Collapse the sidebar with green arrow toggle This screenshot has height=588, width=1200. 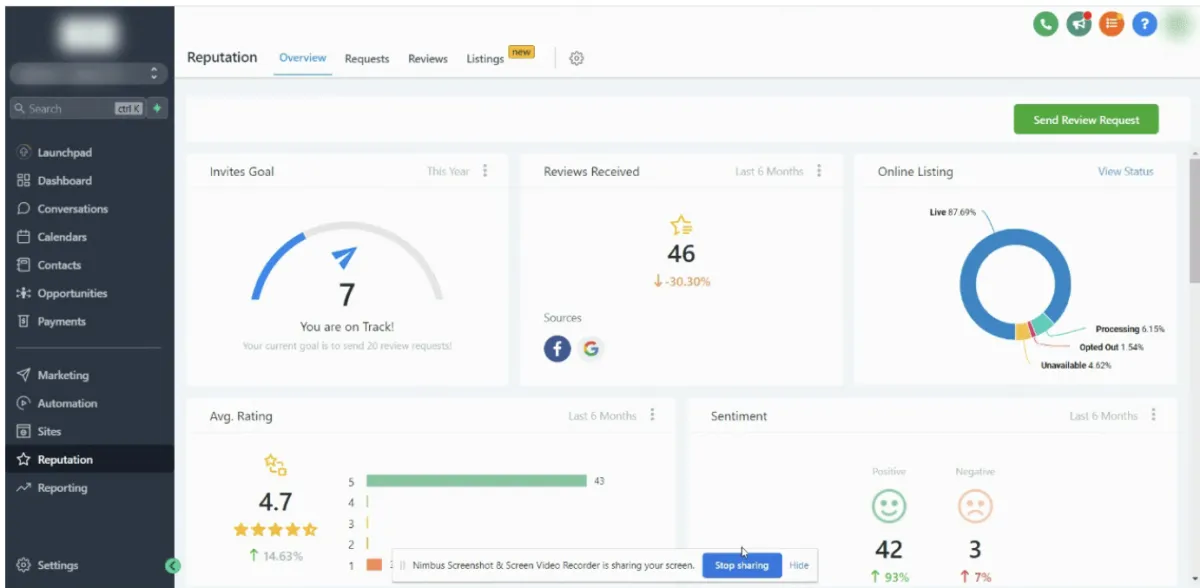tap(172, 566)
